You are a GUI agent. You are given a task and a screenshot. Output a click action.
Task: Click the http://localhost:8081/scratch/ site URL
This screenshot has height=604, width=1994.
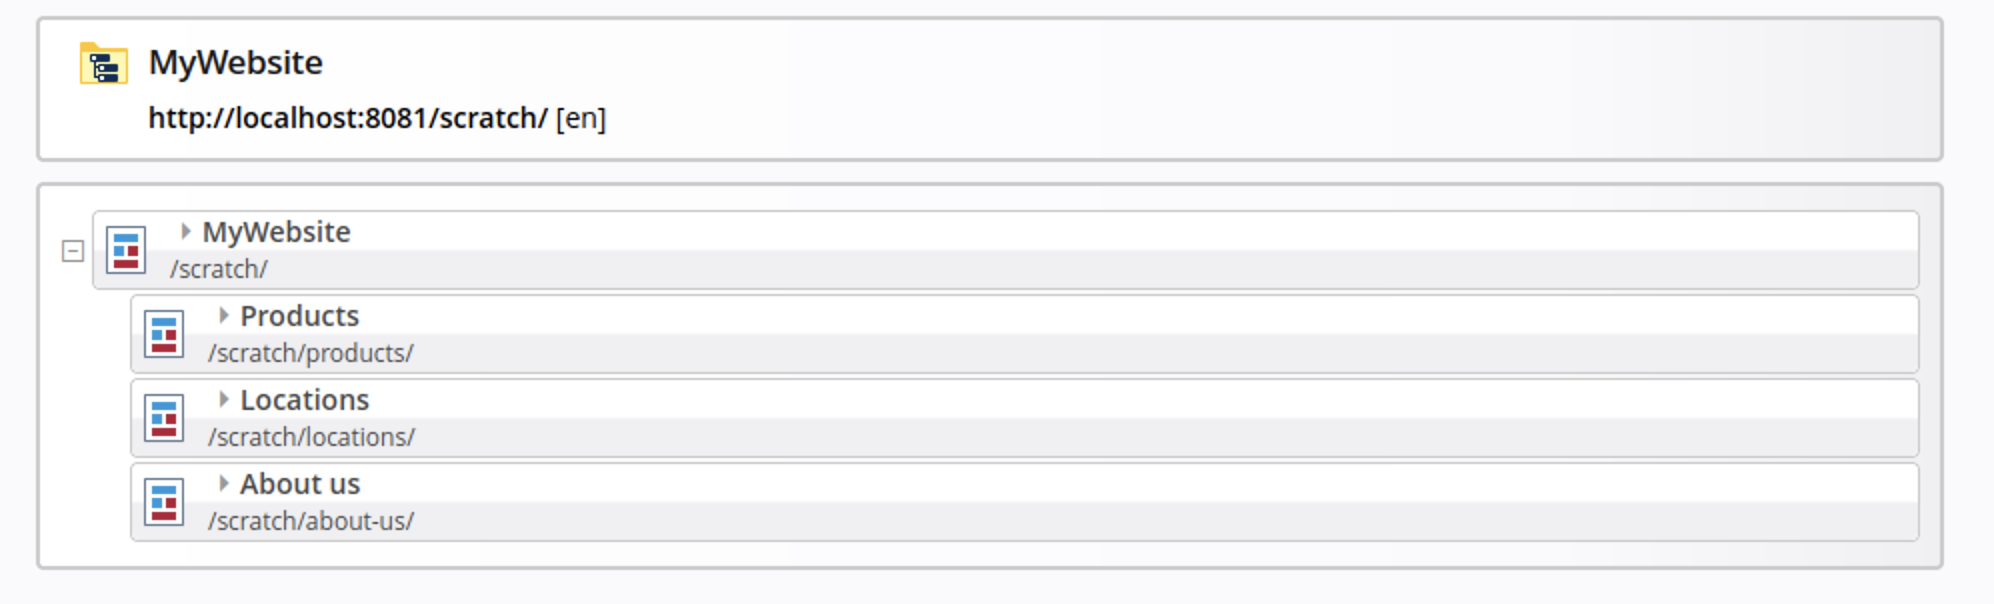(x=347, y=118)
